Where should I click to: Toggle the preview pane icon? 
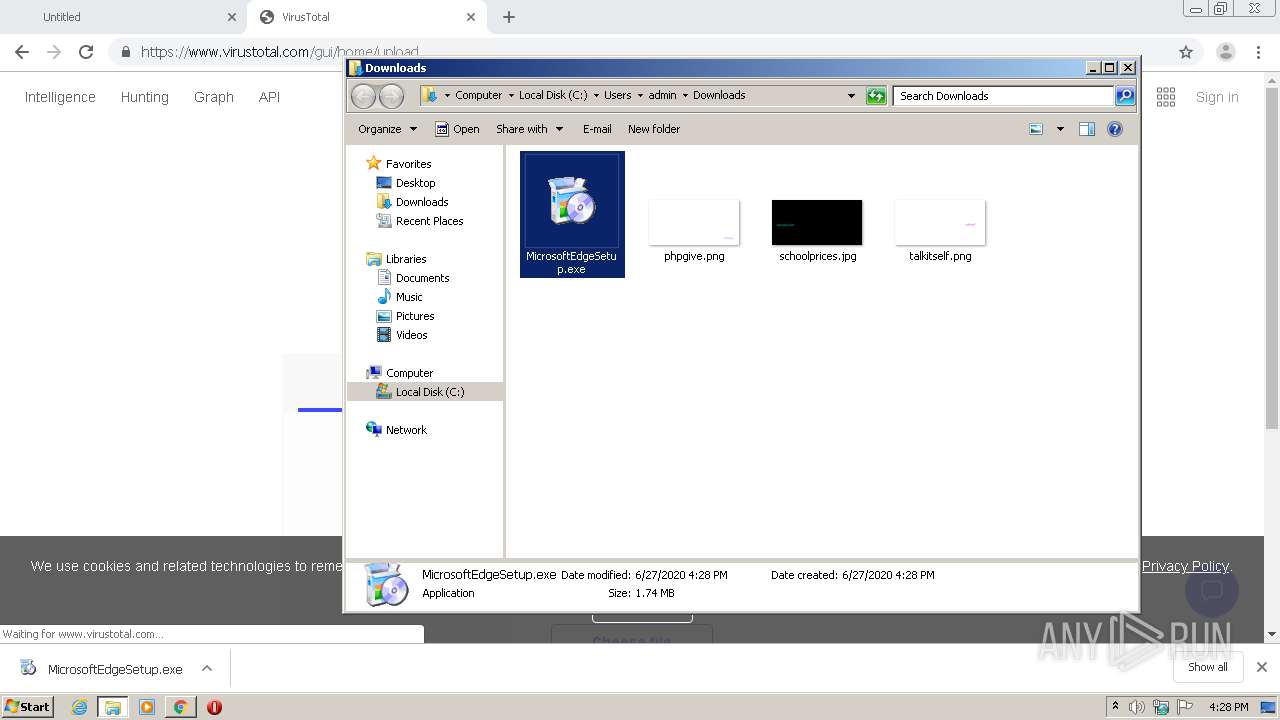tap(1087, 129)
